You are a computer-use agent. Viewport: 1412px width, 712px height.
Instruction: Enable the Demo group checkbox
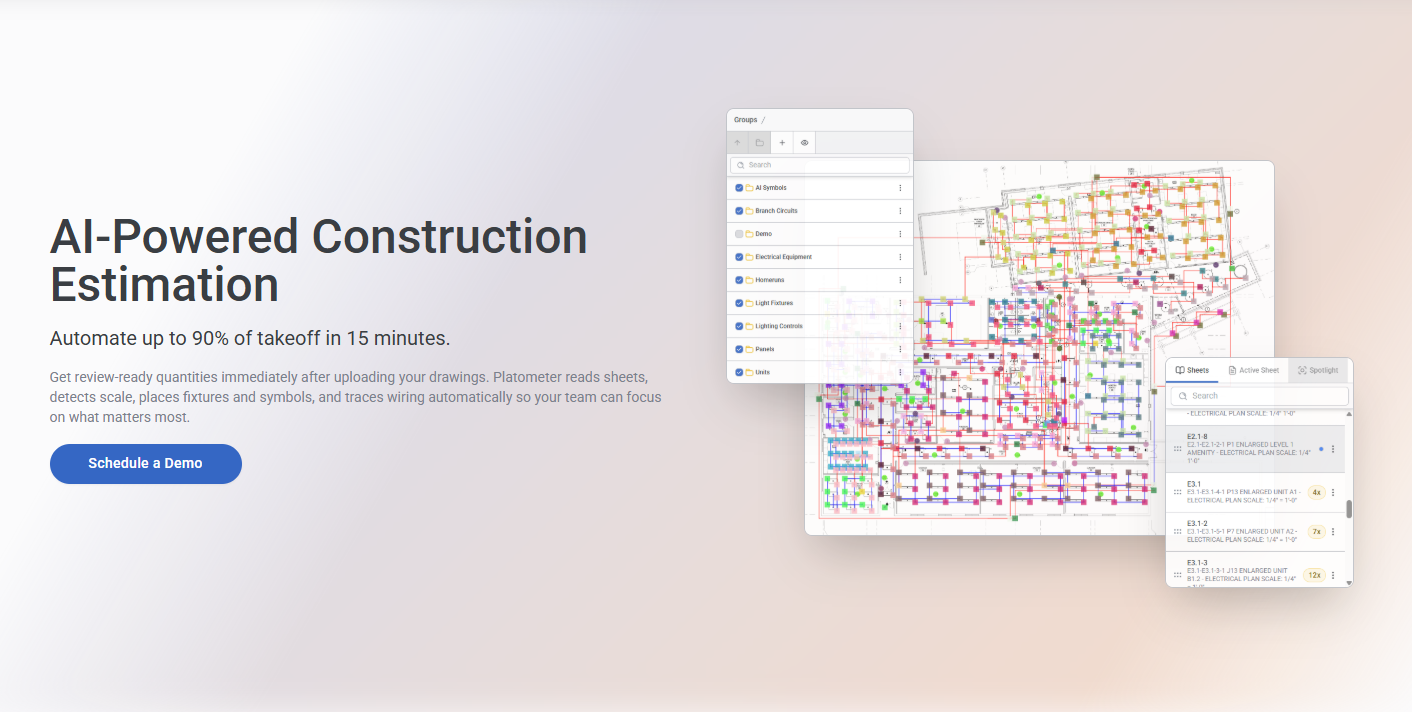(738, 233)
